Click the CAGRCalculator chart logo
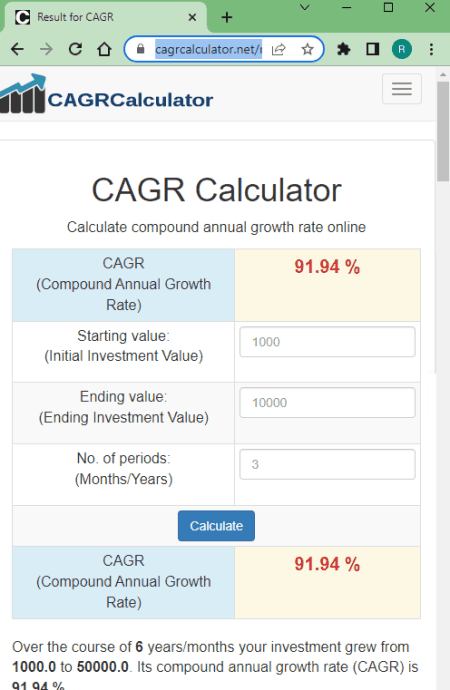The width and height of the screenshot is (450, 690). (23, 94)
